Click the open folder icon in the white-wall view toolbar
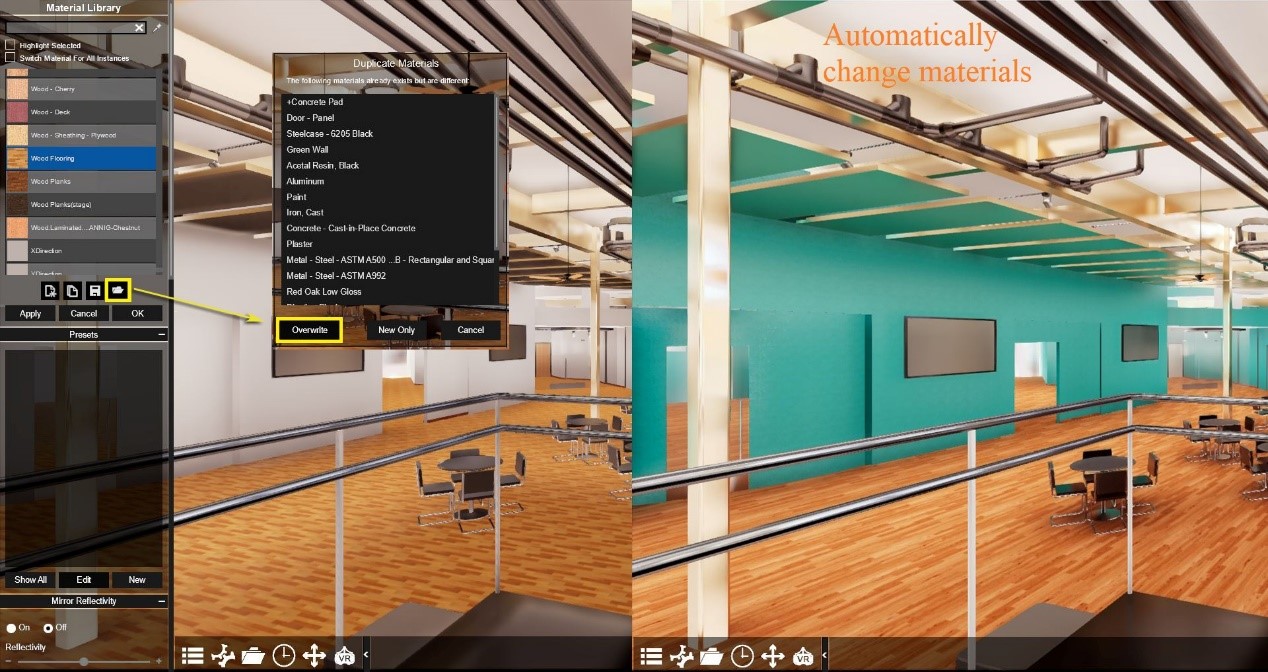The width and height of the screenshot is (1268, 672). pos(253,655)
